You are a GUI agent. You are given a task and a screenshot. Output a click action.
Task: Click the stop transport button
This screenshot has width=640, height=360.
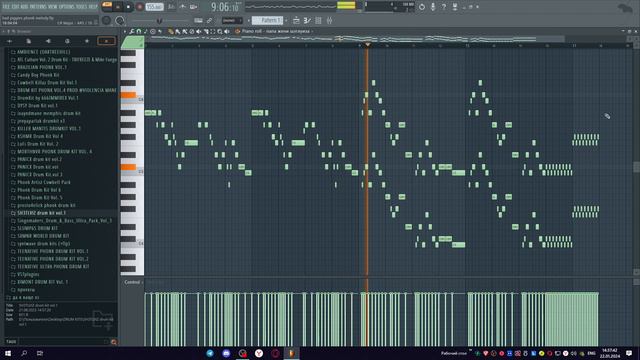[x=128, y=7]
